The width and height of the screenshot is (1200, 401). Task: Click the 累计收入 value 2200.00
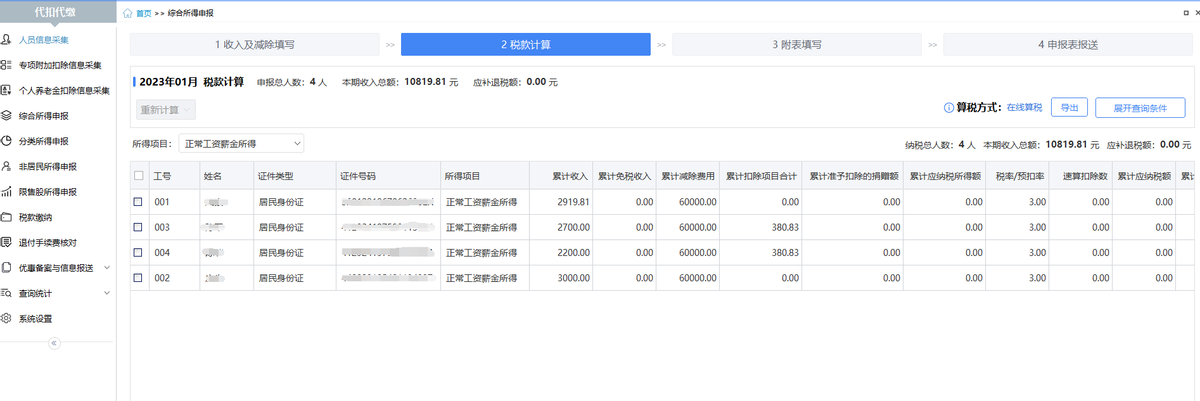click(572, 253)
